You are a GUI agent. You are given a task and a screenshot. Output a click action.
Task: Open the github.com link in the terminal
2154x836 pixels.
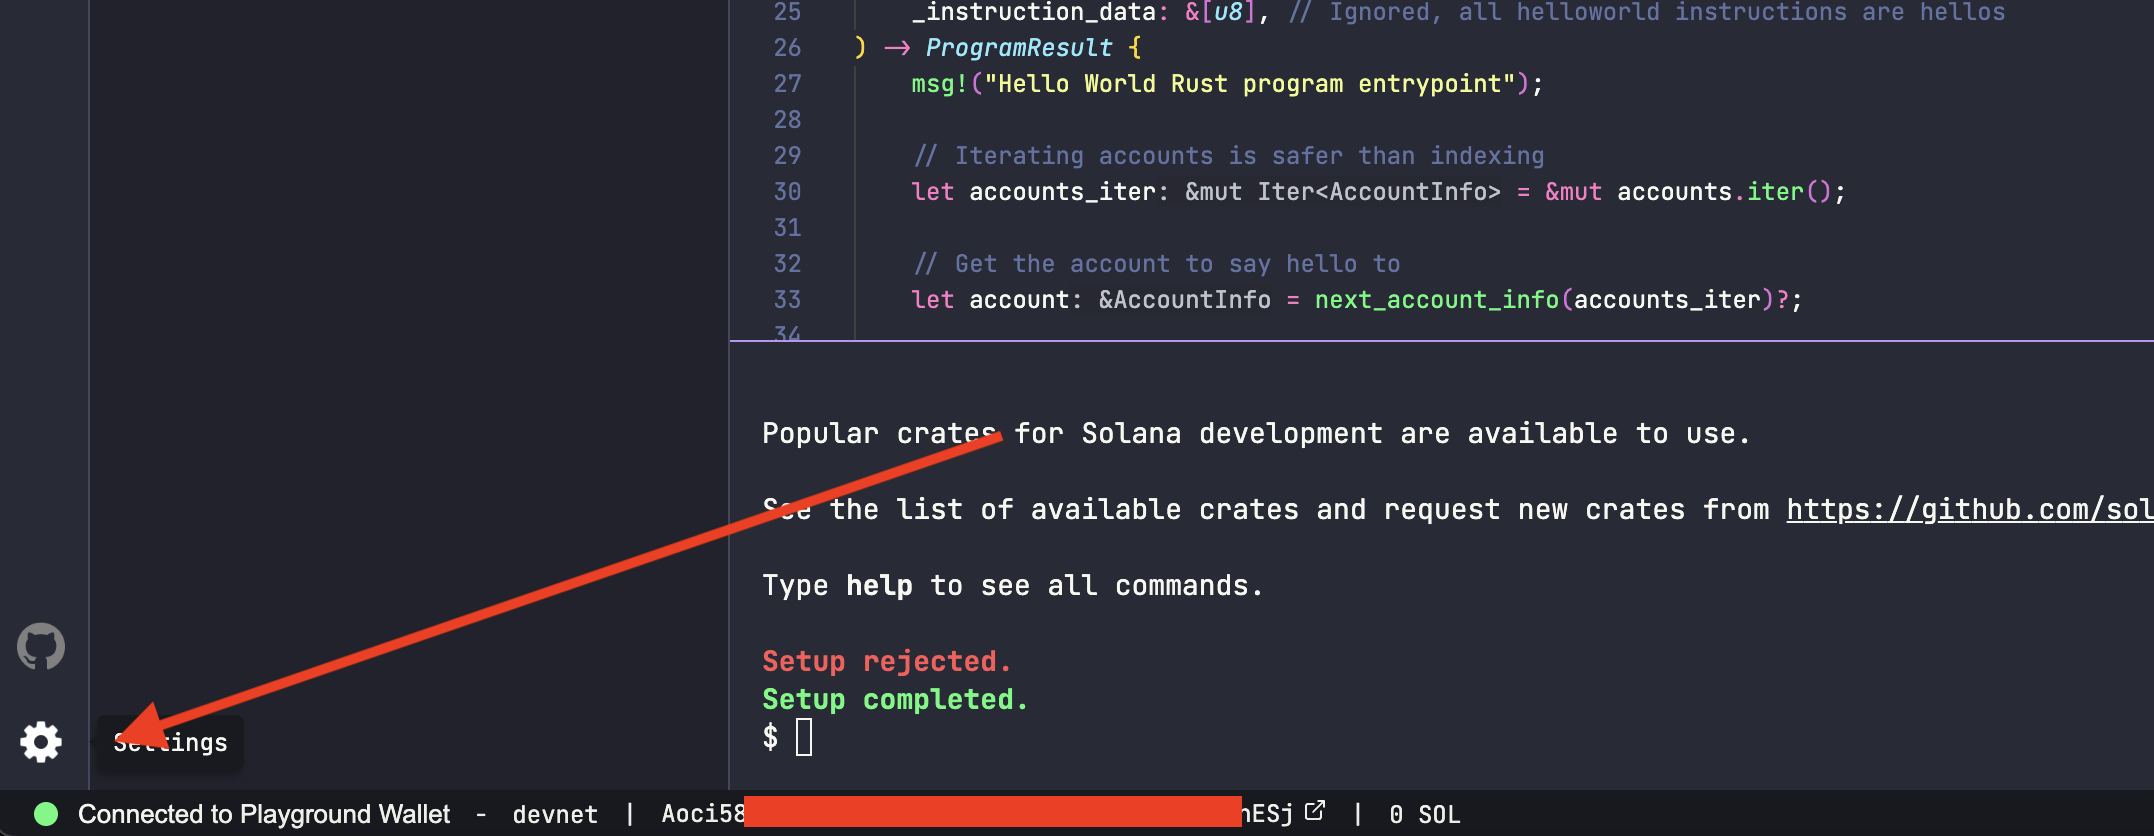coord(1968,510)
